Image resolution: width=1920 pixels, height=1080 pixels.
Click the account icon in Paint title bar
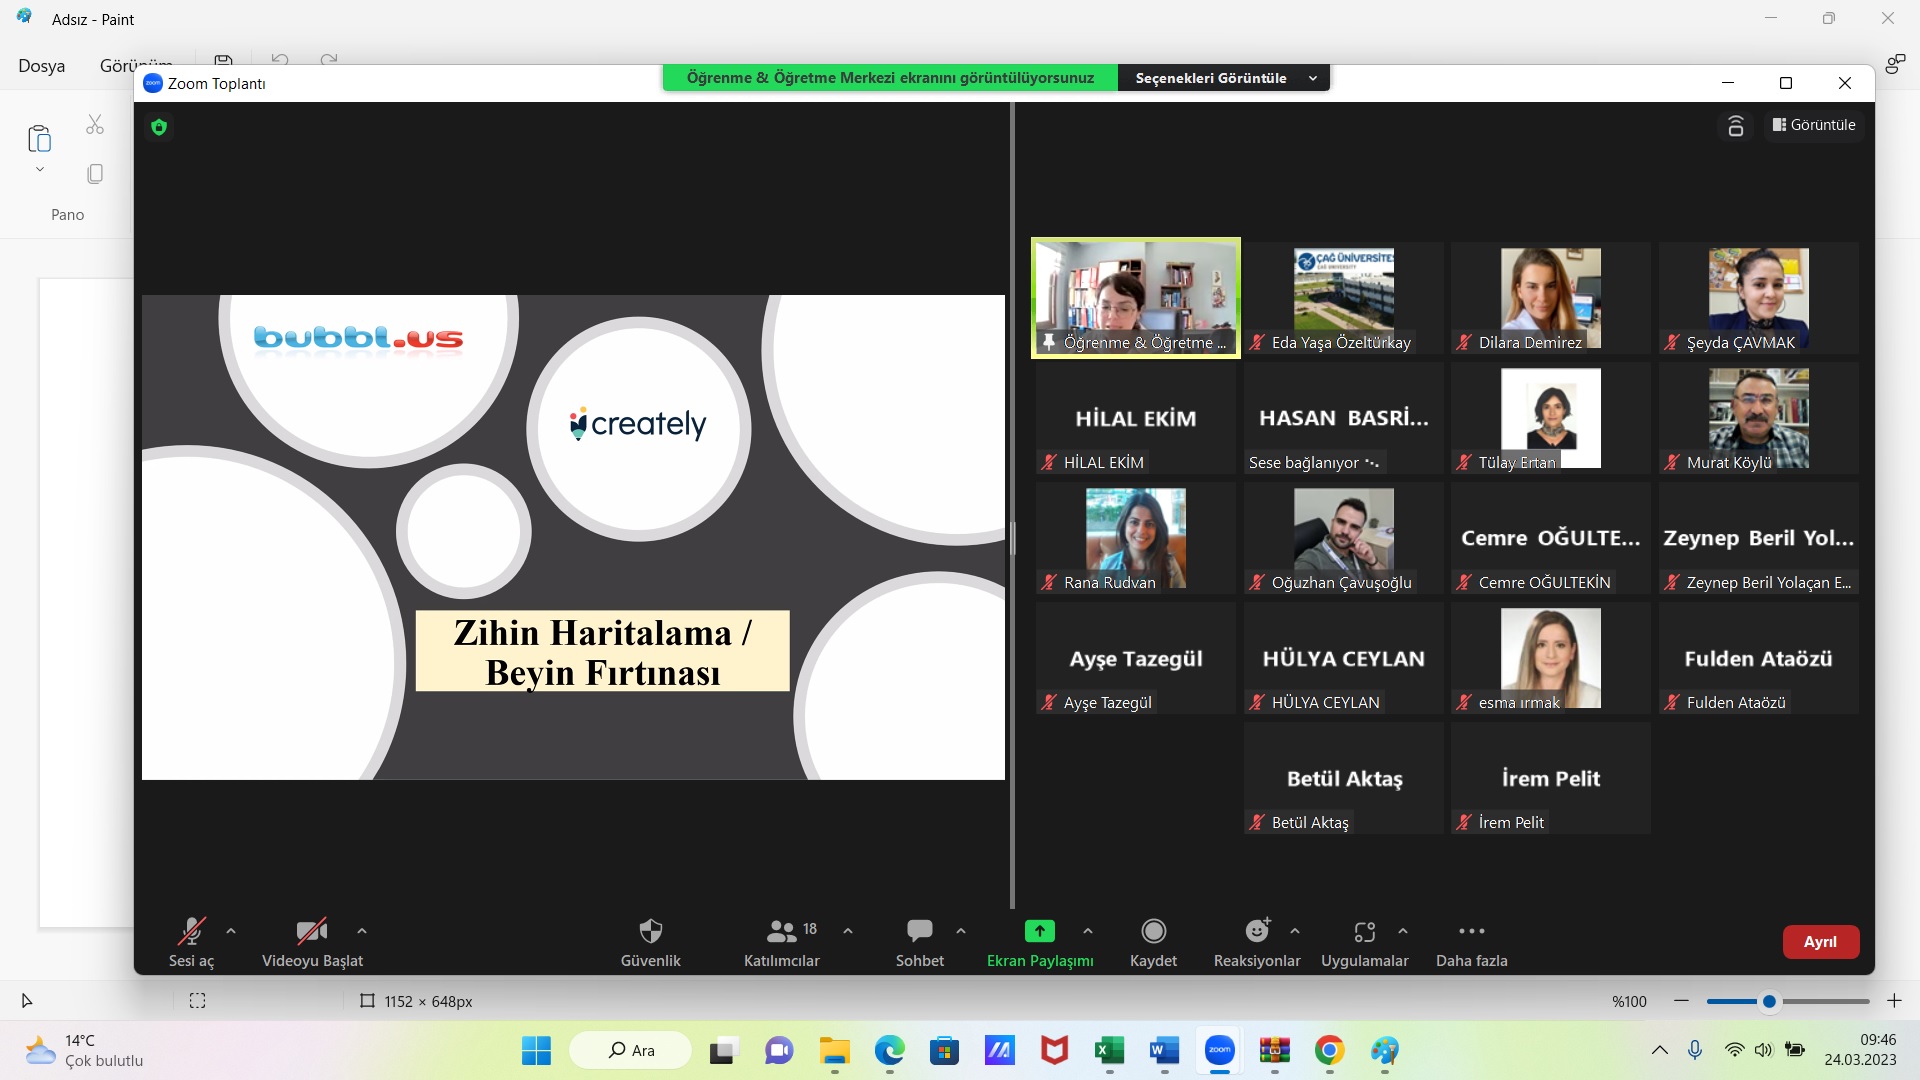(1894, 65)
